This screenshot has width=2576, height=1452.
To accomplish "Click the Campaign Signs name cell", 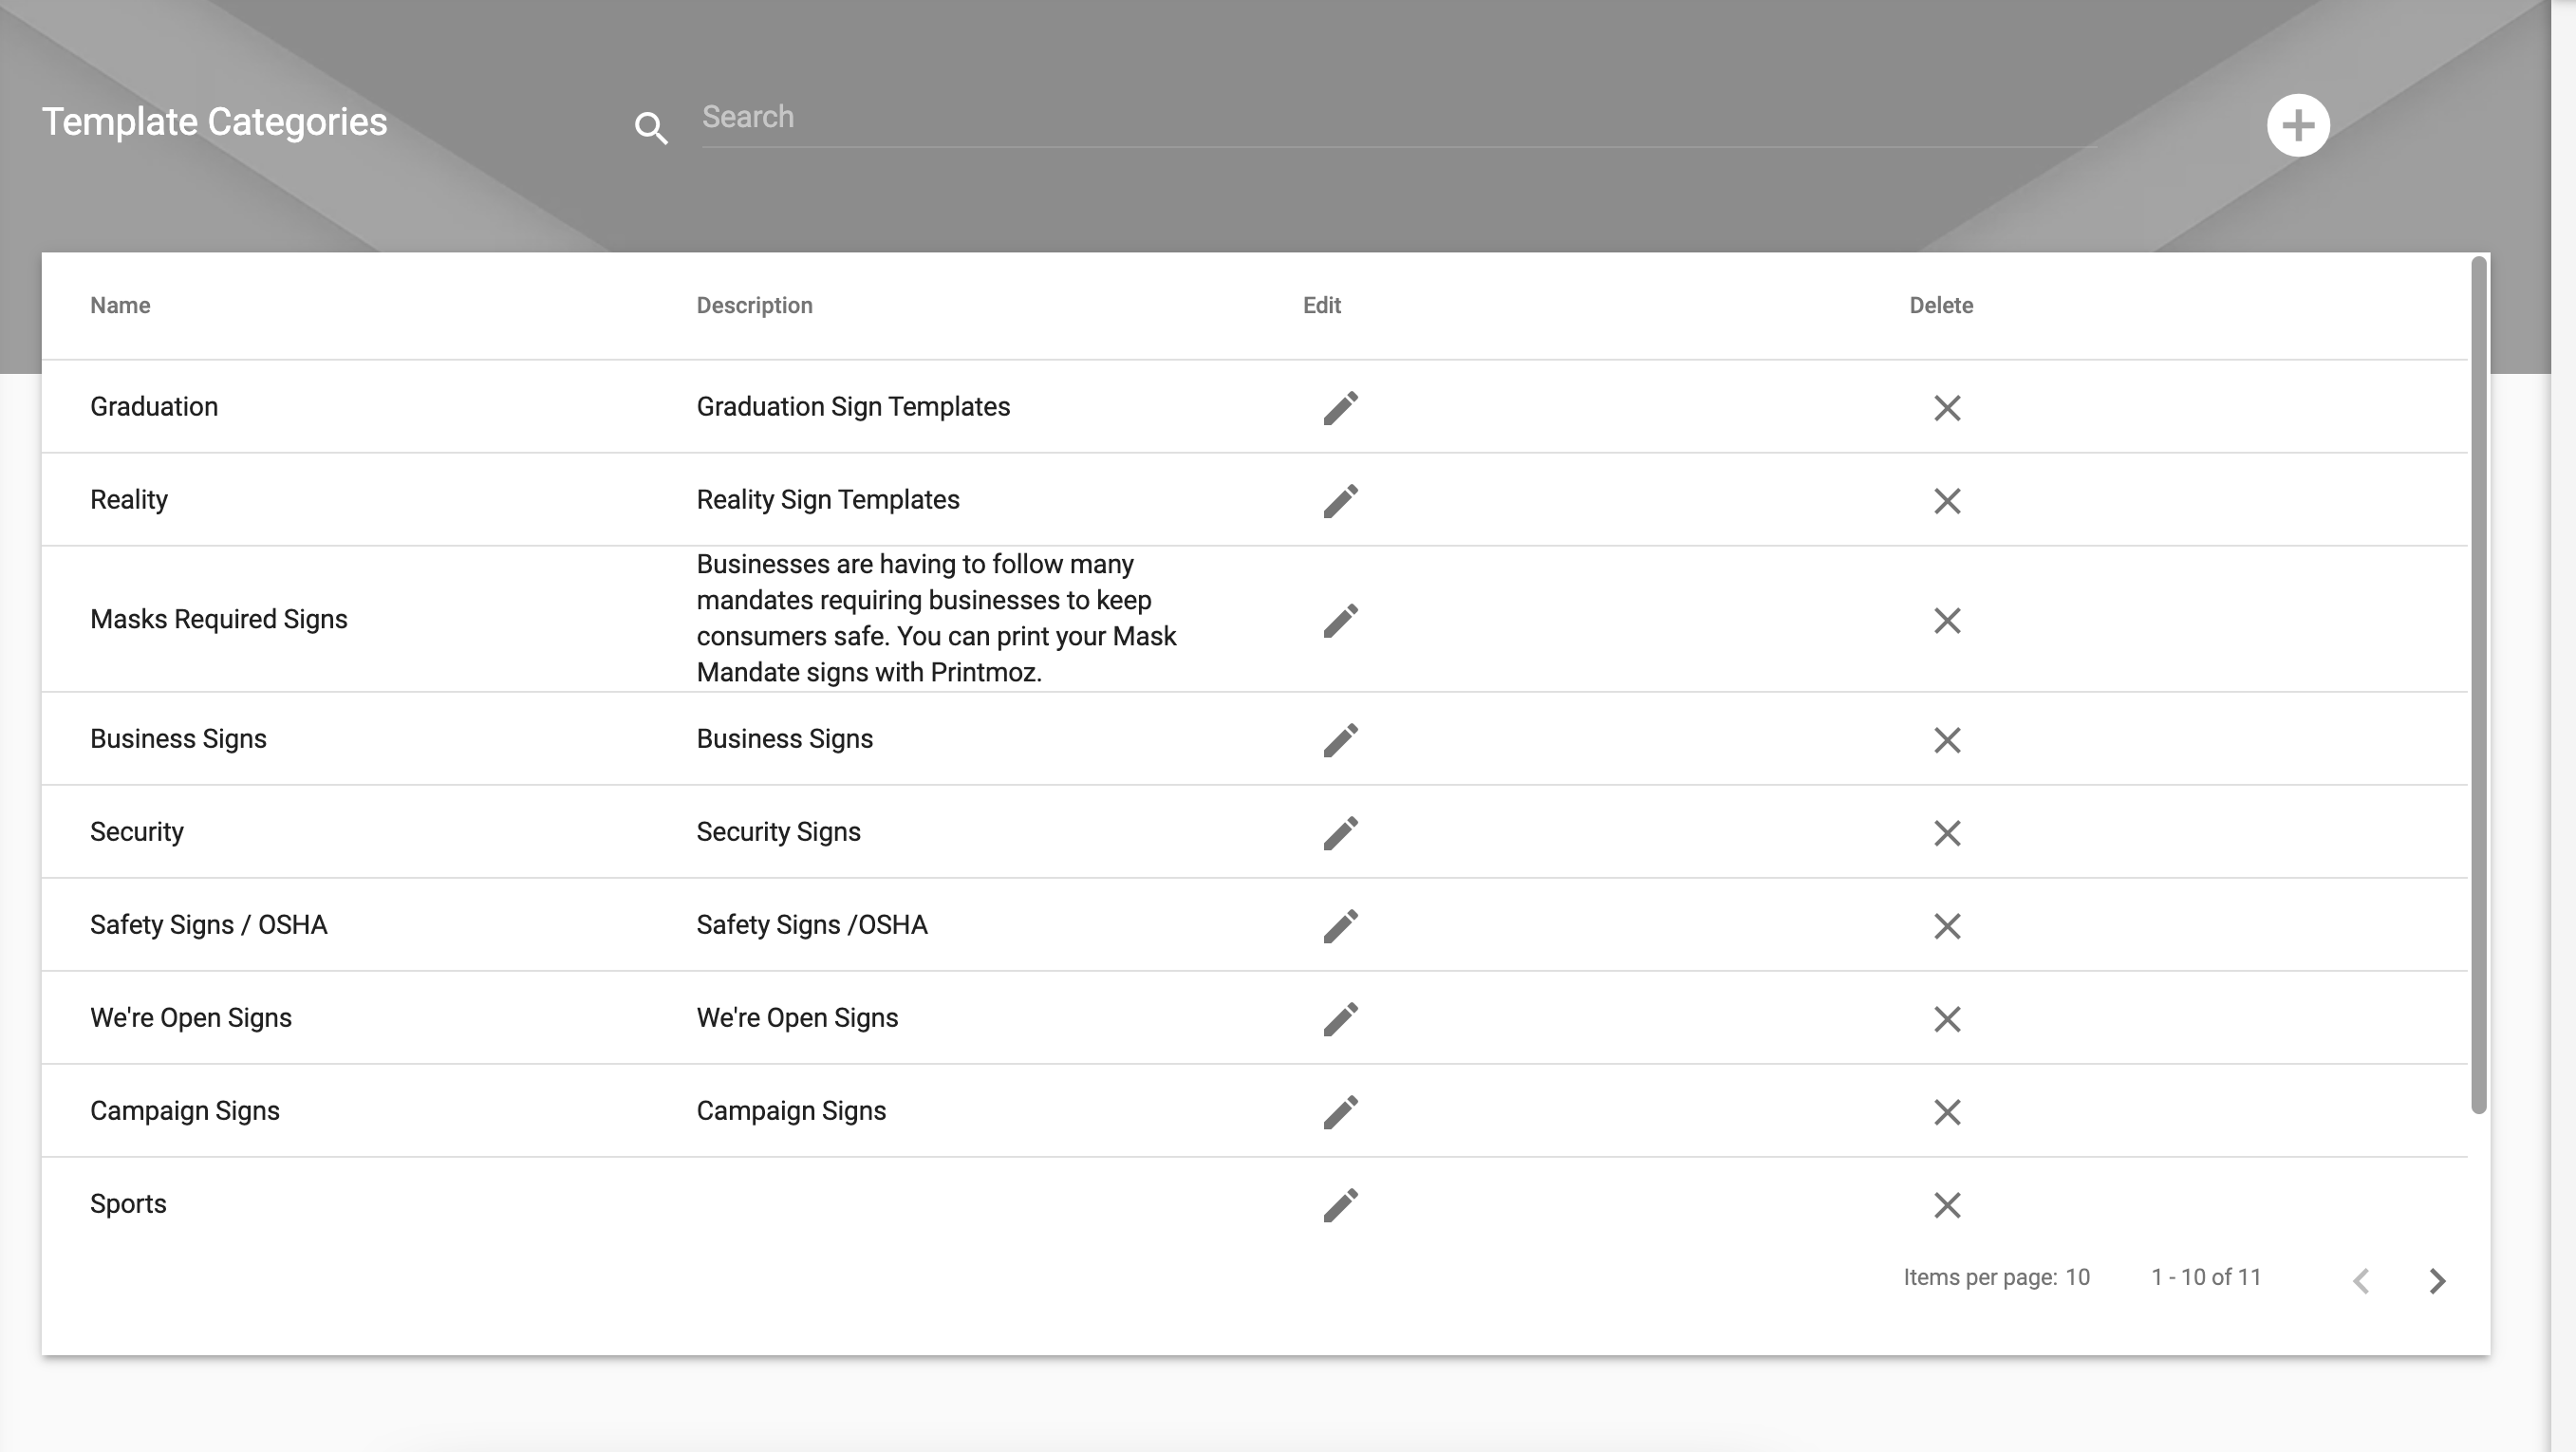I will 185,1111.
